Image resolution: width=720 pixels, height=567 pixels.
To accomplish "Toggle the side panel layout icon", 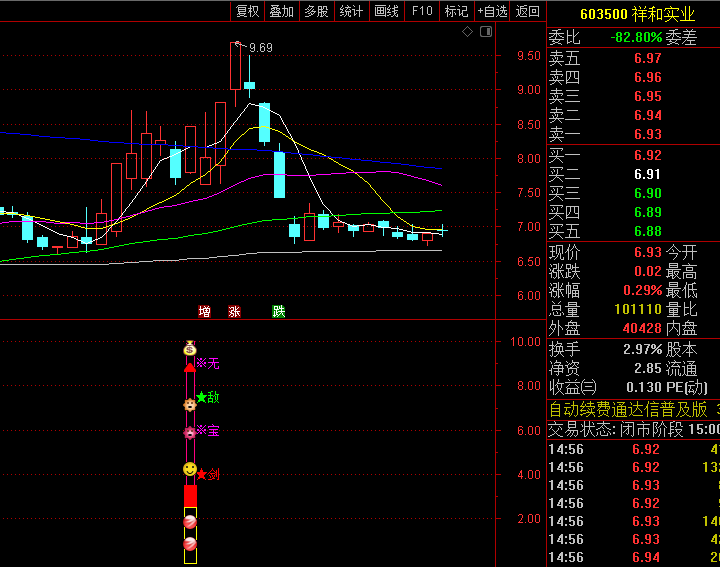I will click(486, 32).
